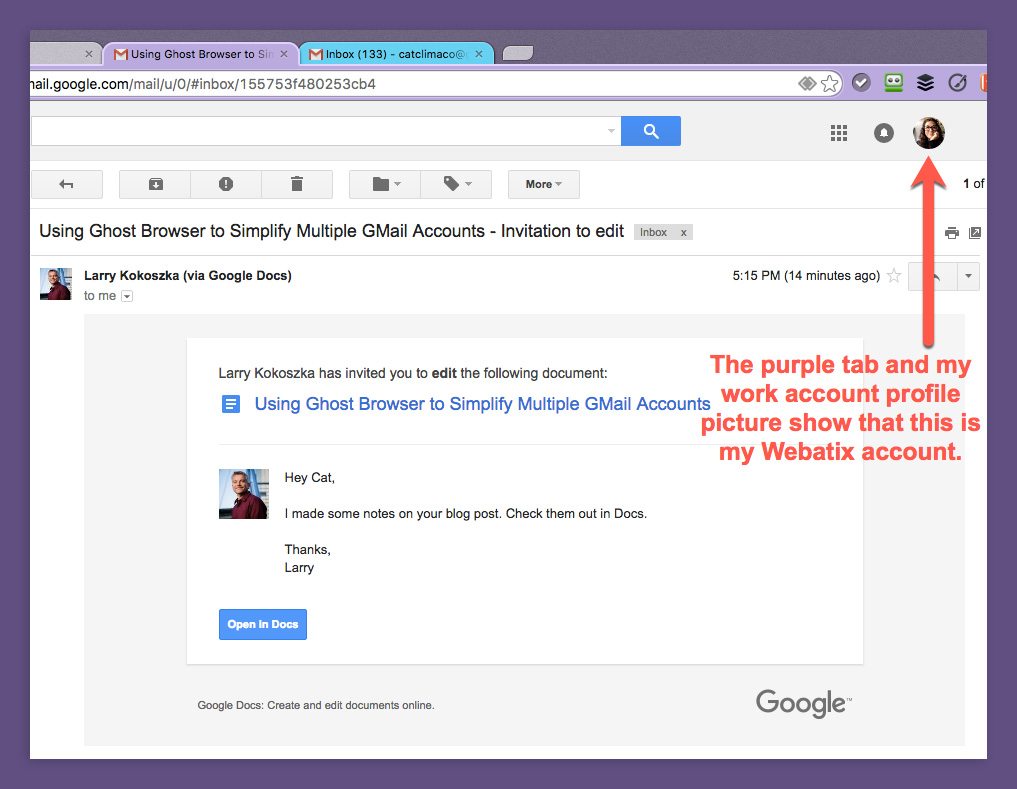1017x789 pixels.
Task: Click the browser address bar URL
Action: [202, 84]
